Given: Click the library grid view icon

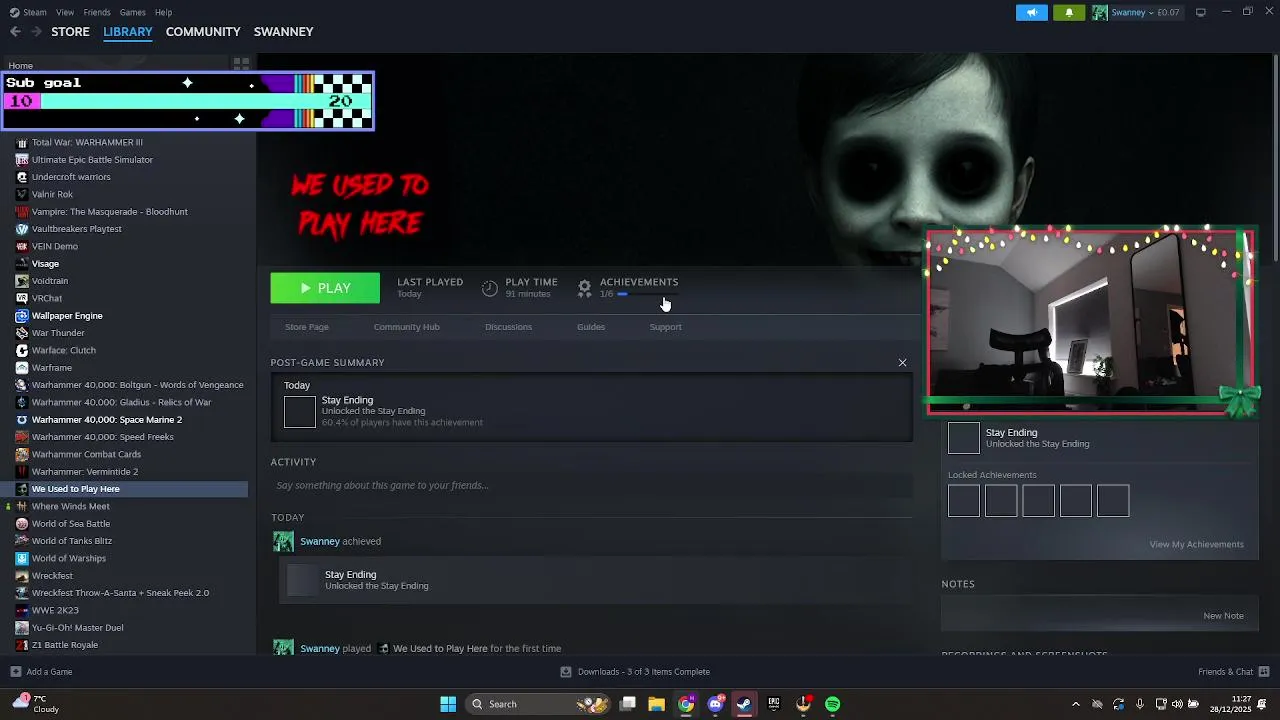Looking at the screenshot, I should point(241,63).
